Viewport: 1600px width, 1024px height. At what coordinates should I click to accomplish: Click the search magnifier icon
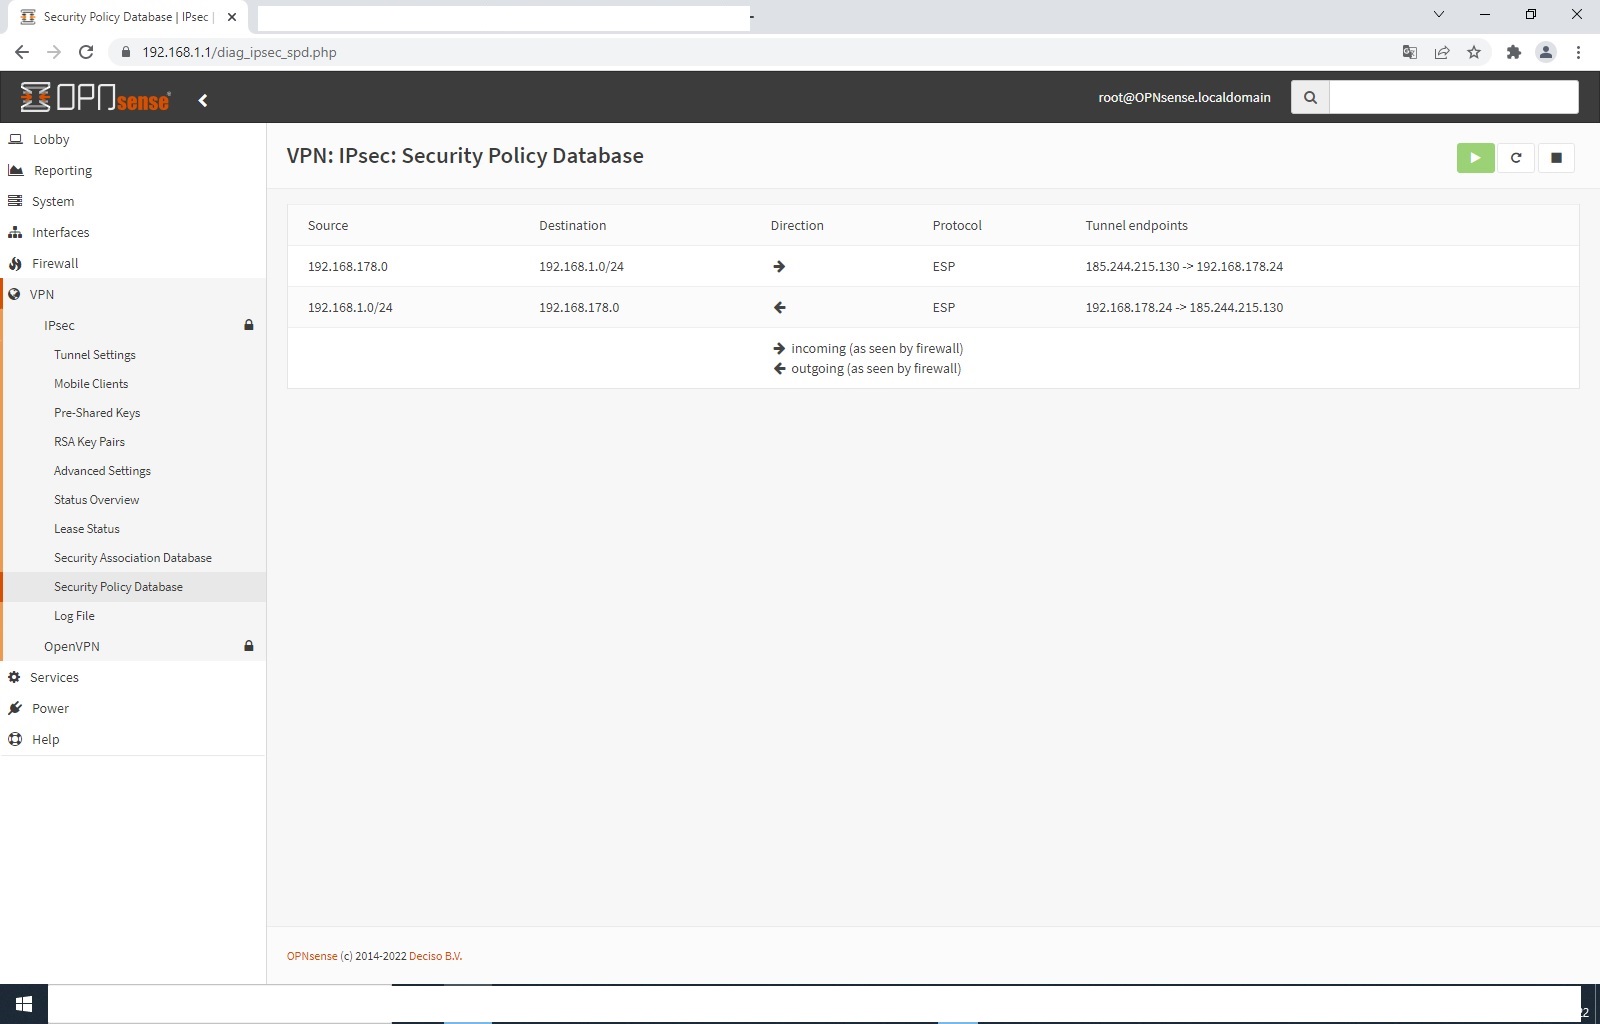(1310, 97)
